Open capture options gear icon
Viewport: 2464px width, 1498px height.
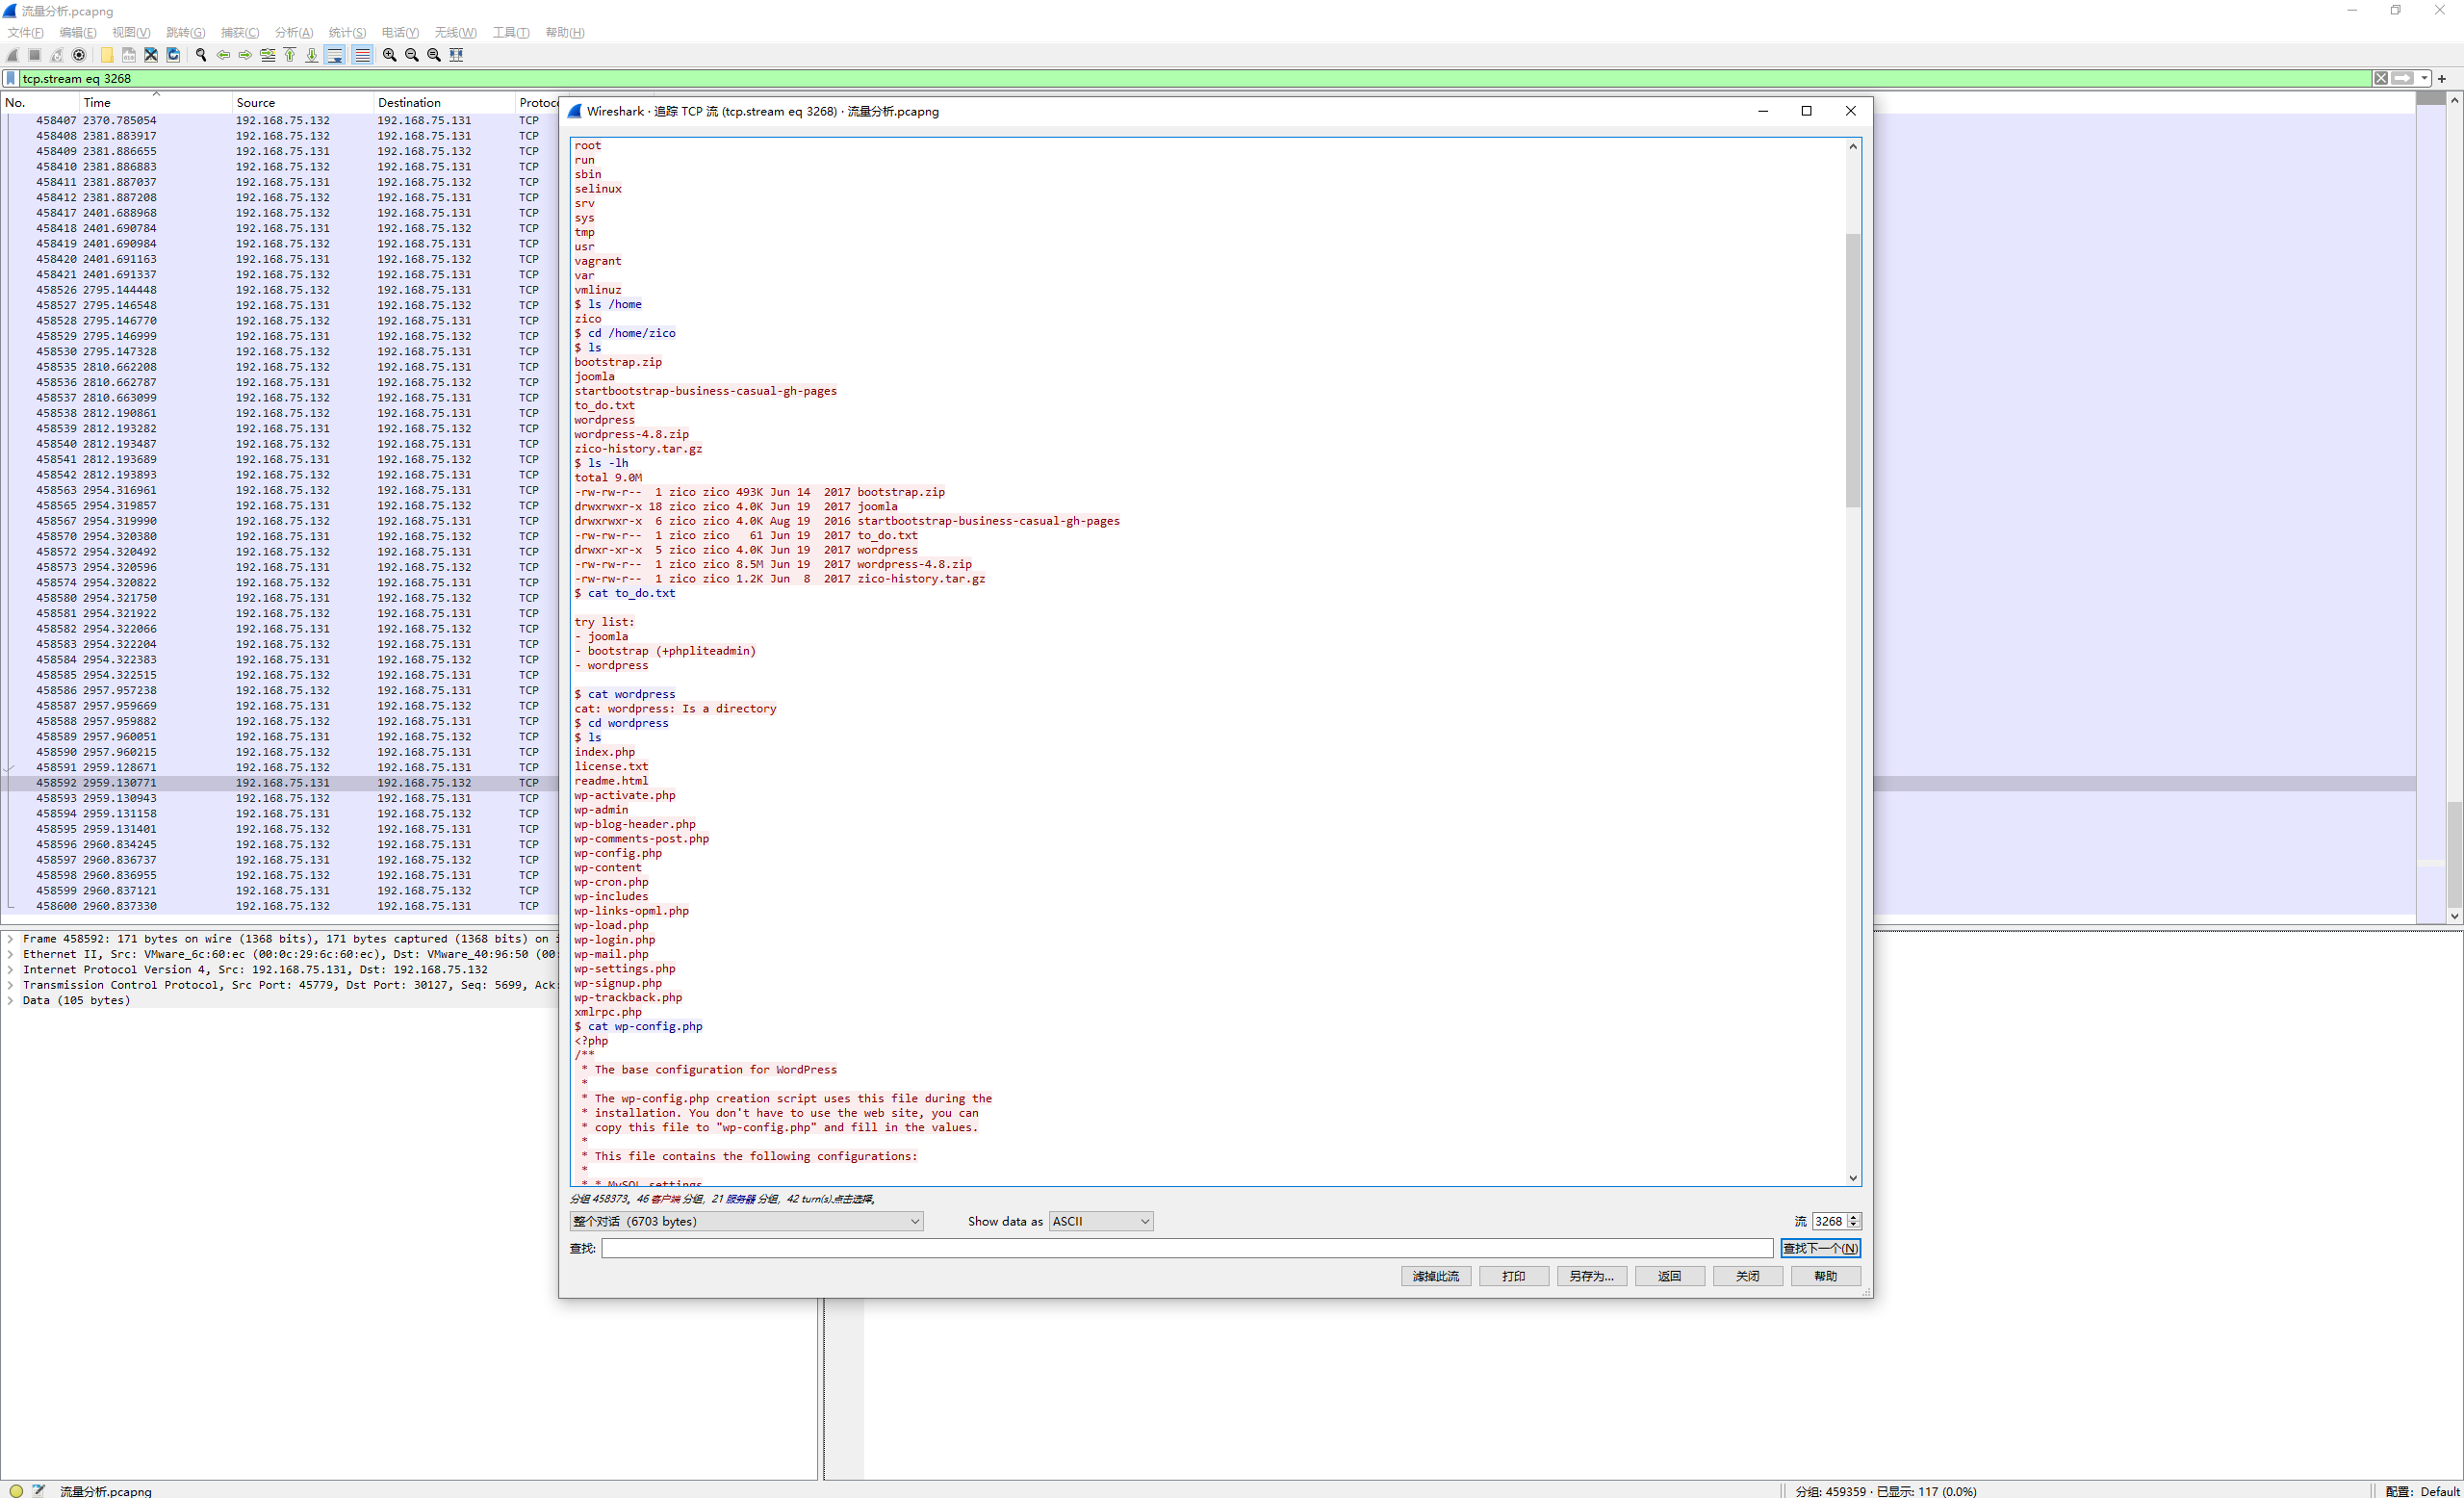coord(79,55)
